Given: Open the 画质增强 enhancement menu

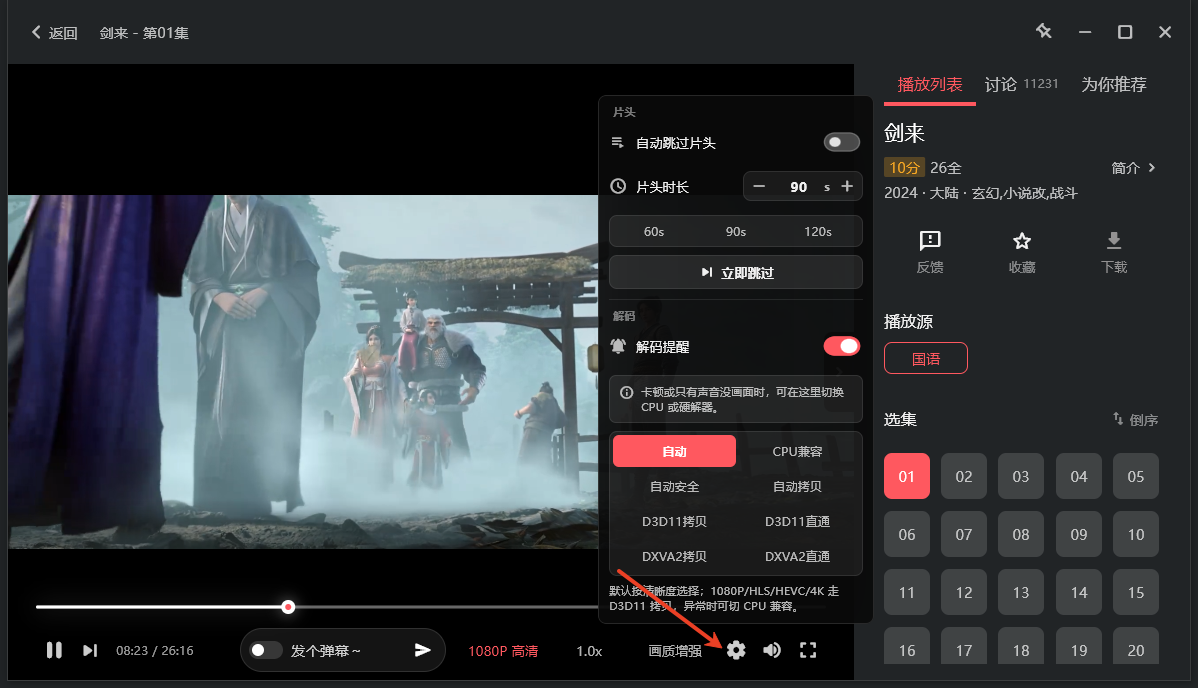Looking at the screenshot, I should tap(675, 651).
